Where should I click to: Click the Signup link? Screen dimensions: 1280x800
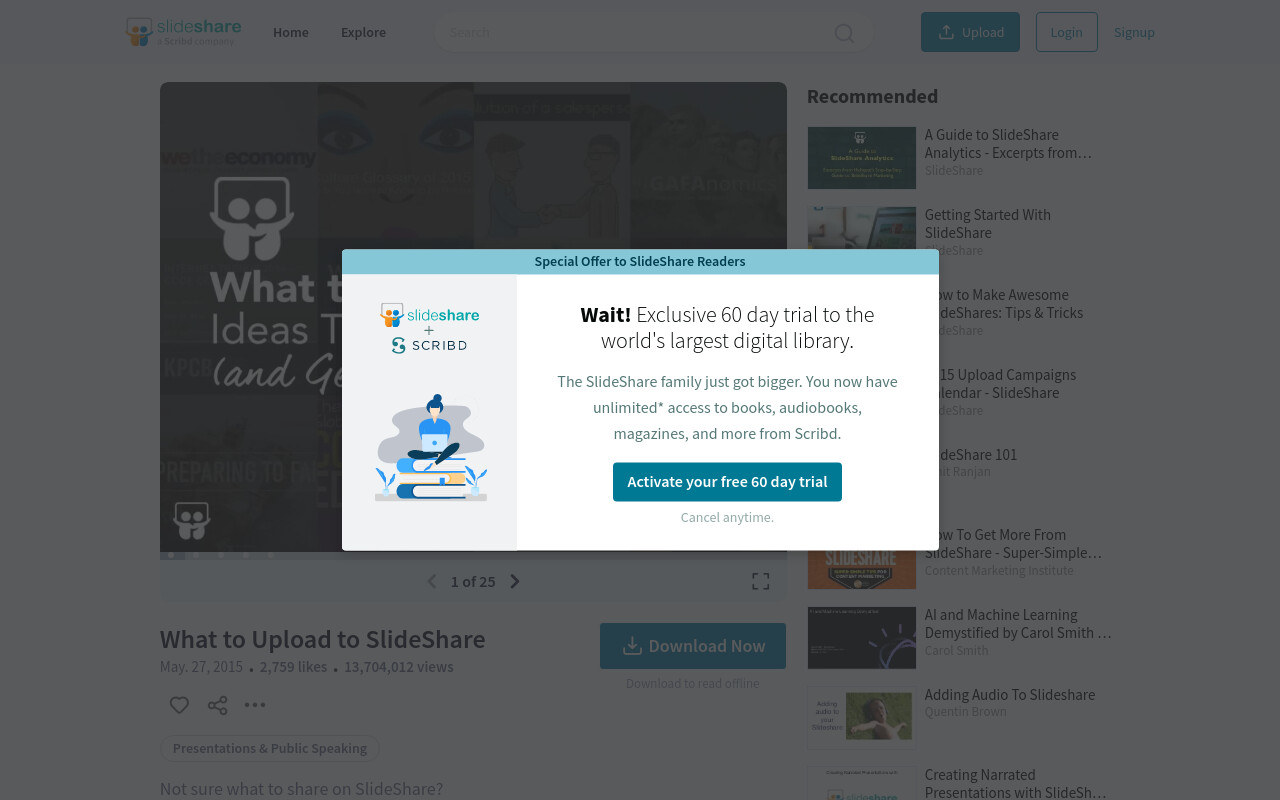point(1134,32)
